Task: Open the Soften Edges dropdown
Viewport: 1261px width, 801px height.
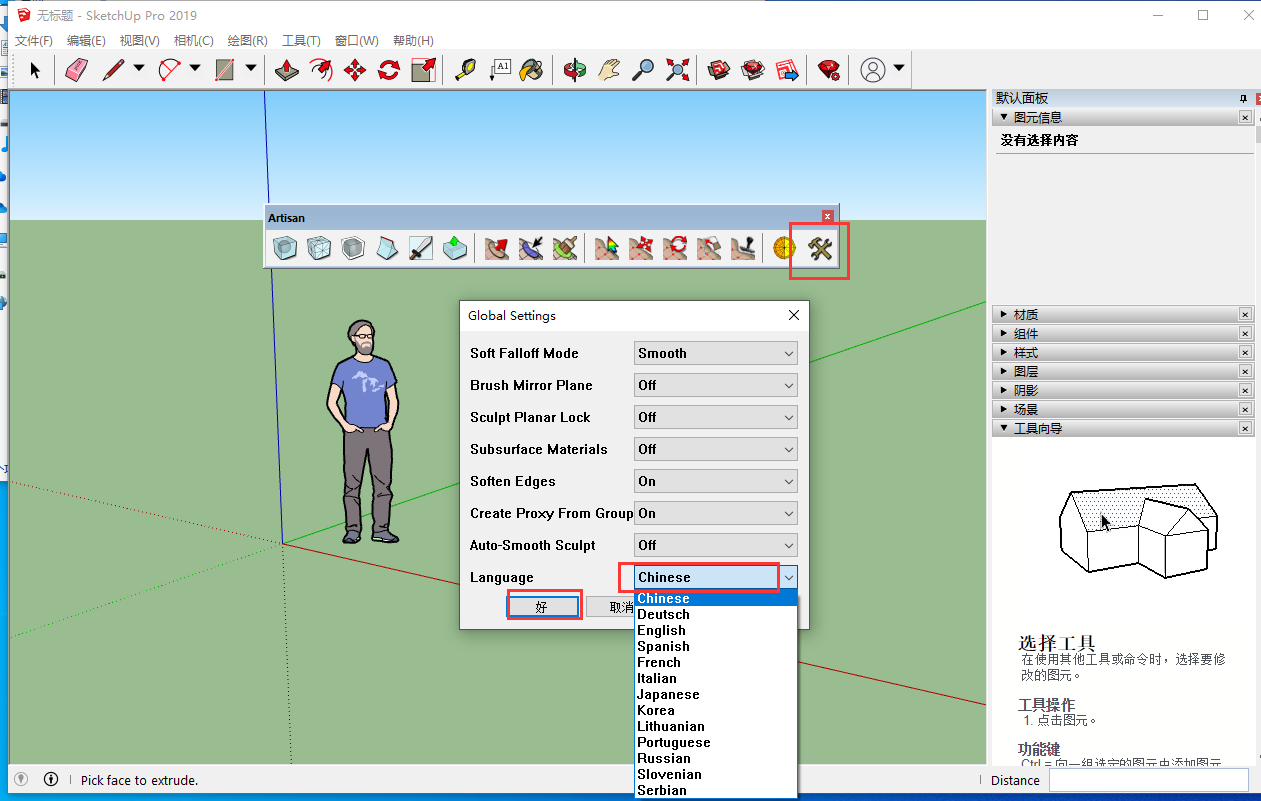Action: point(716,481)
